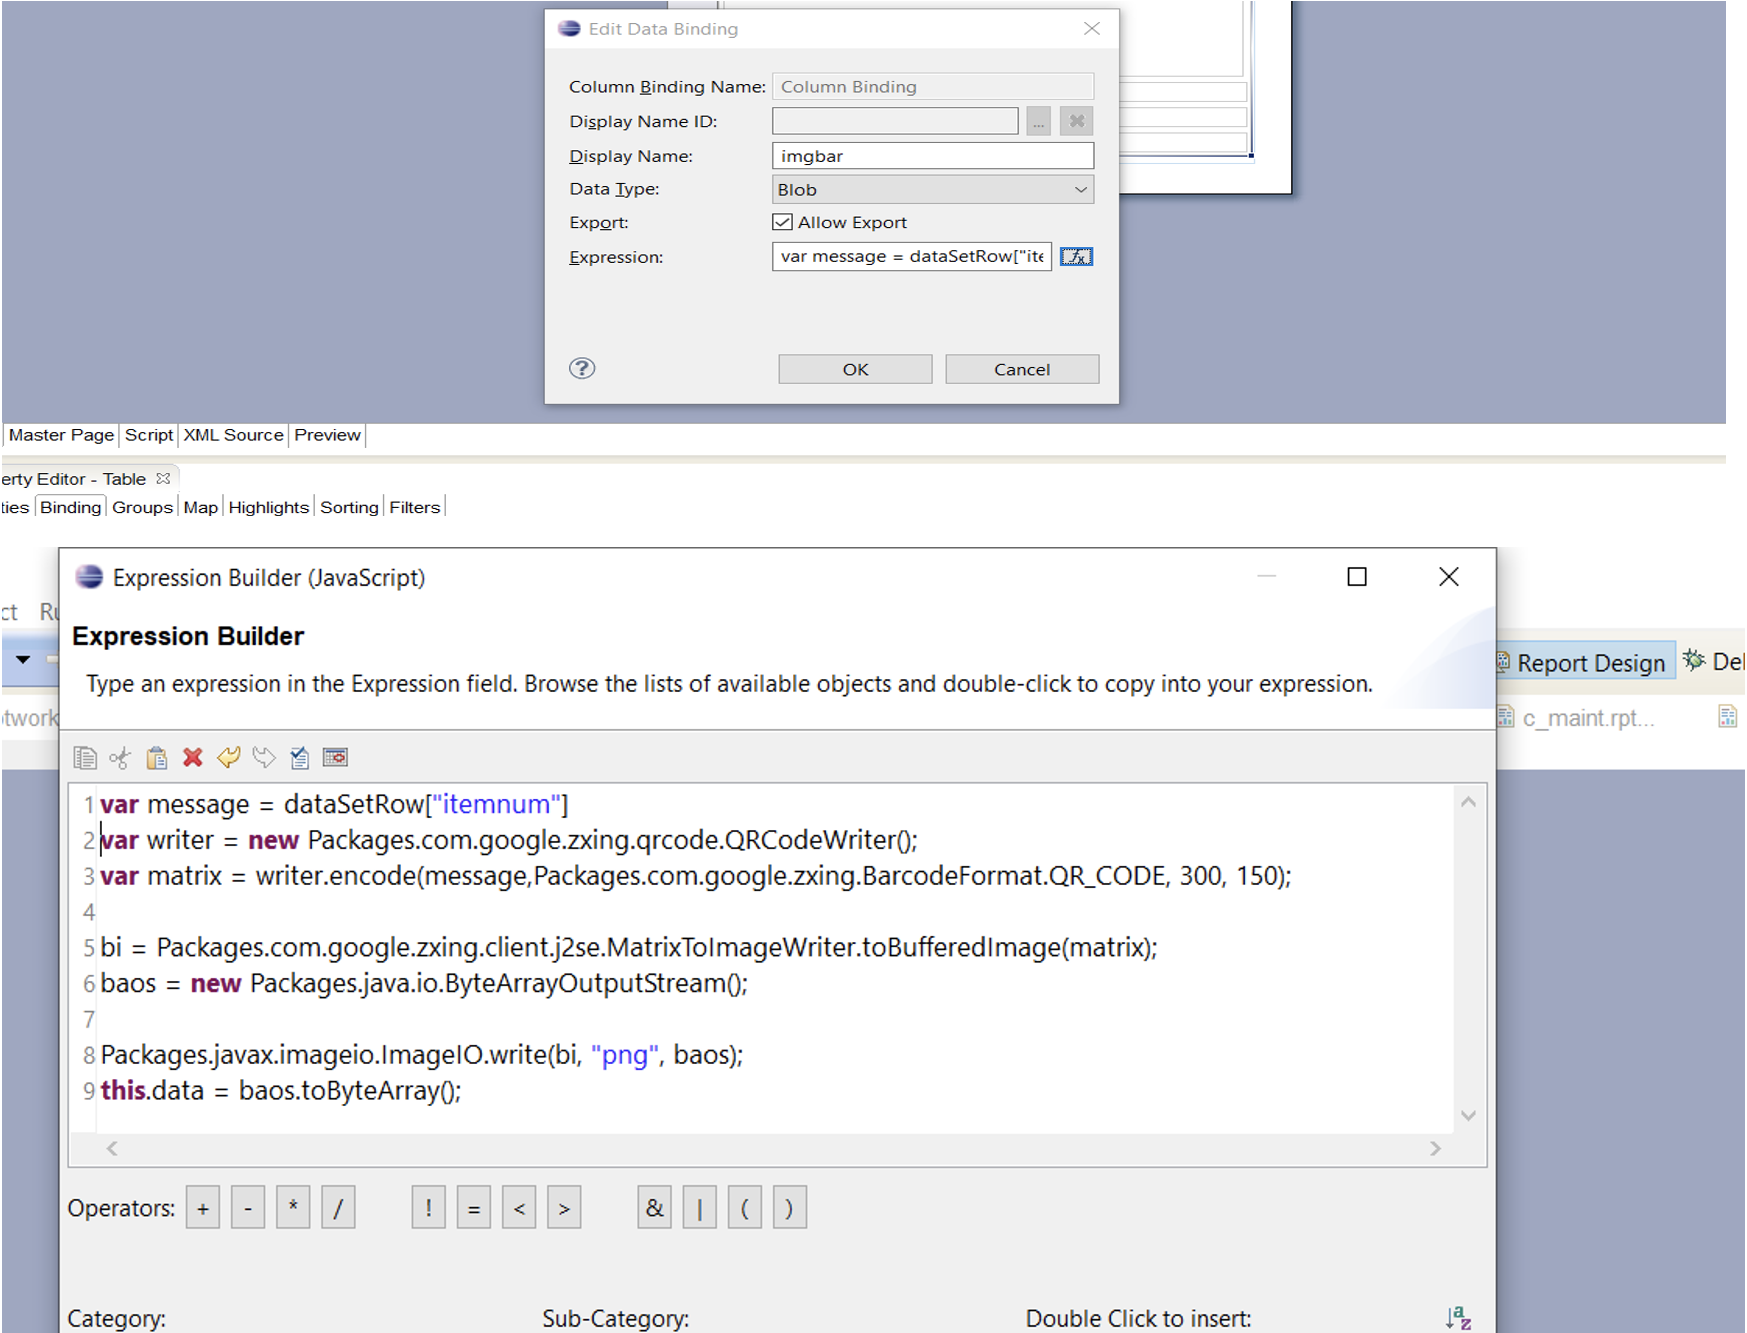Image resolution: width=1747 pixels, height=1333 pixels.
Task: Switch to Master Page tab
Action: point(61,435)
